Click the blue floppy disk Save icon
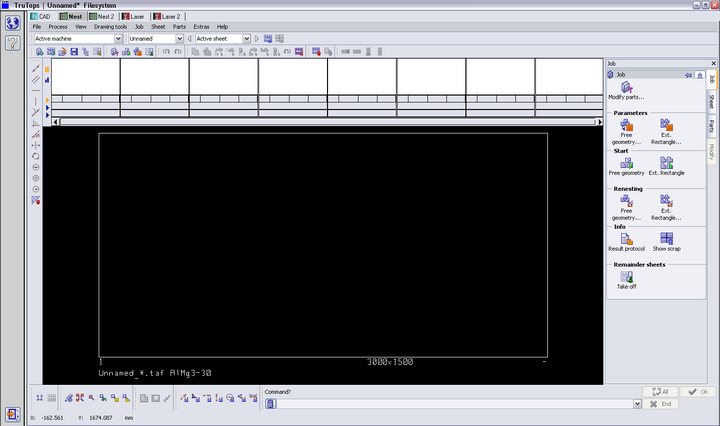Image resolution: width=720 pixels, height=426 pixels. [x=74, y=52]
